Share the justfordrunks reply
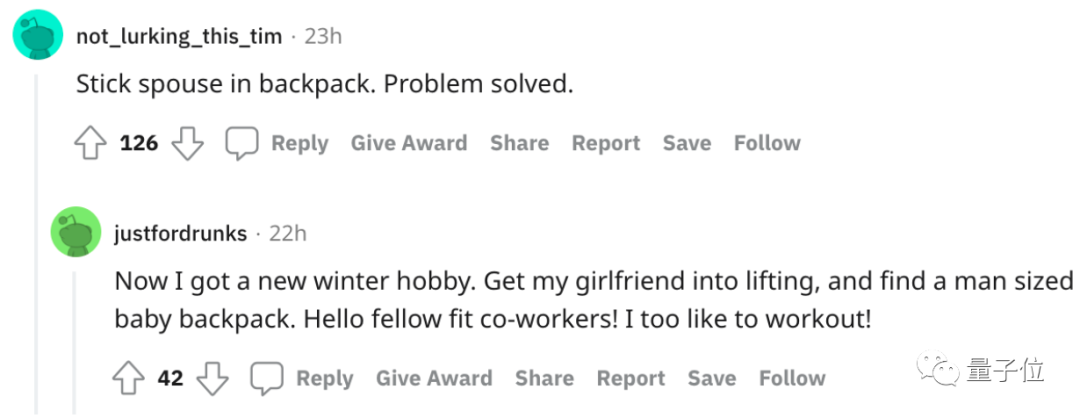The width and height of the screenshot is (1080, 418). [544, 378]
